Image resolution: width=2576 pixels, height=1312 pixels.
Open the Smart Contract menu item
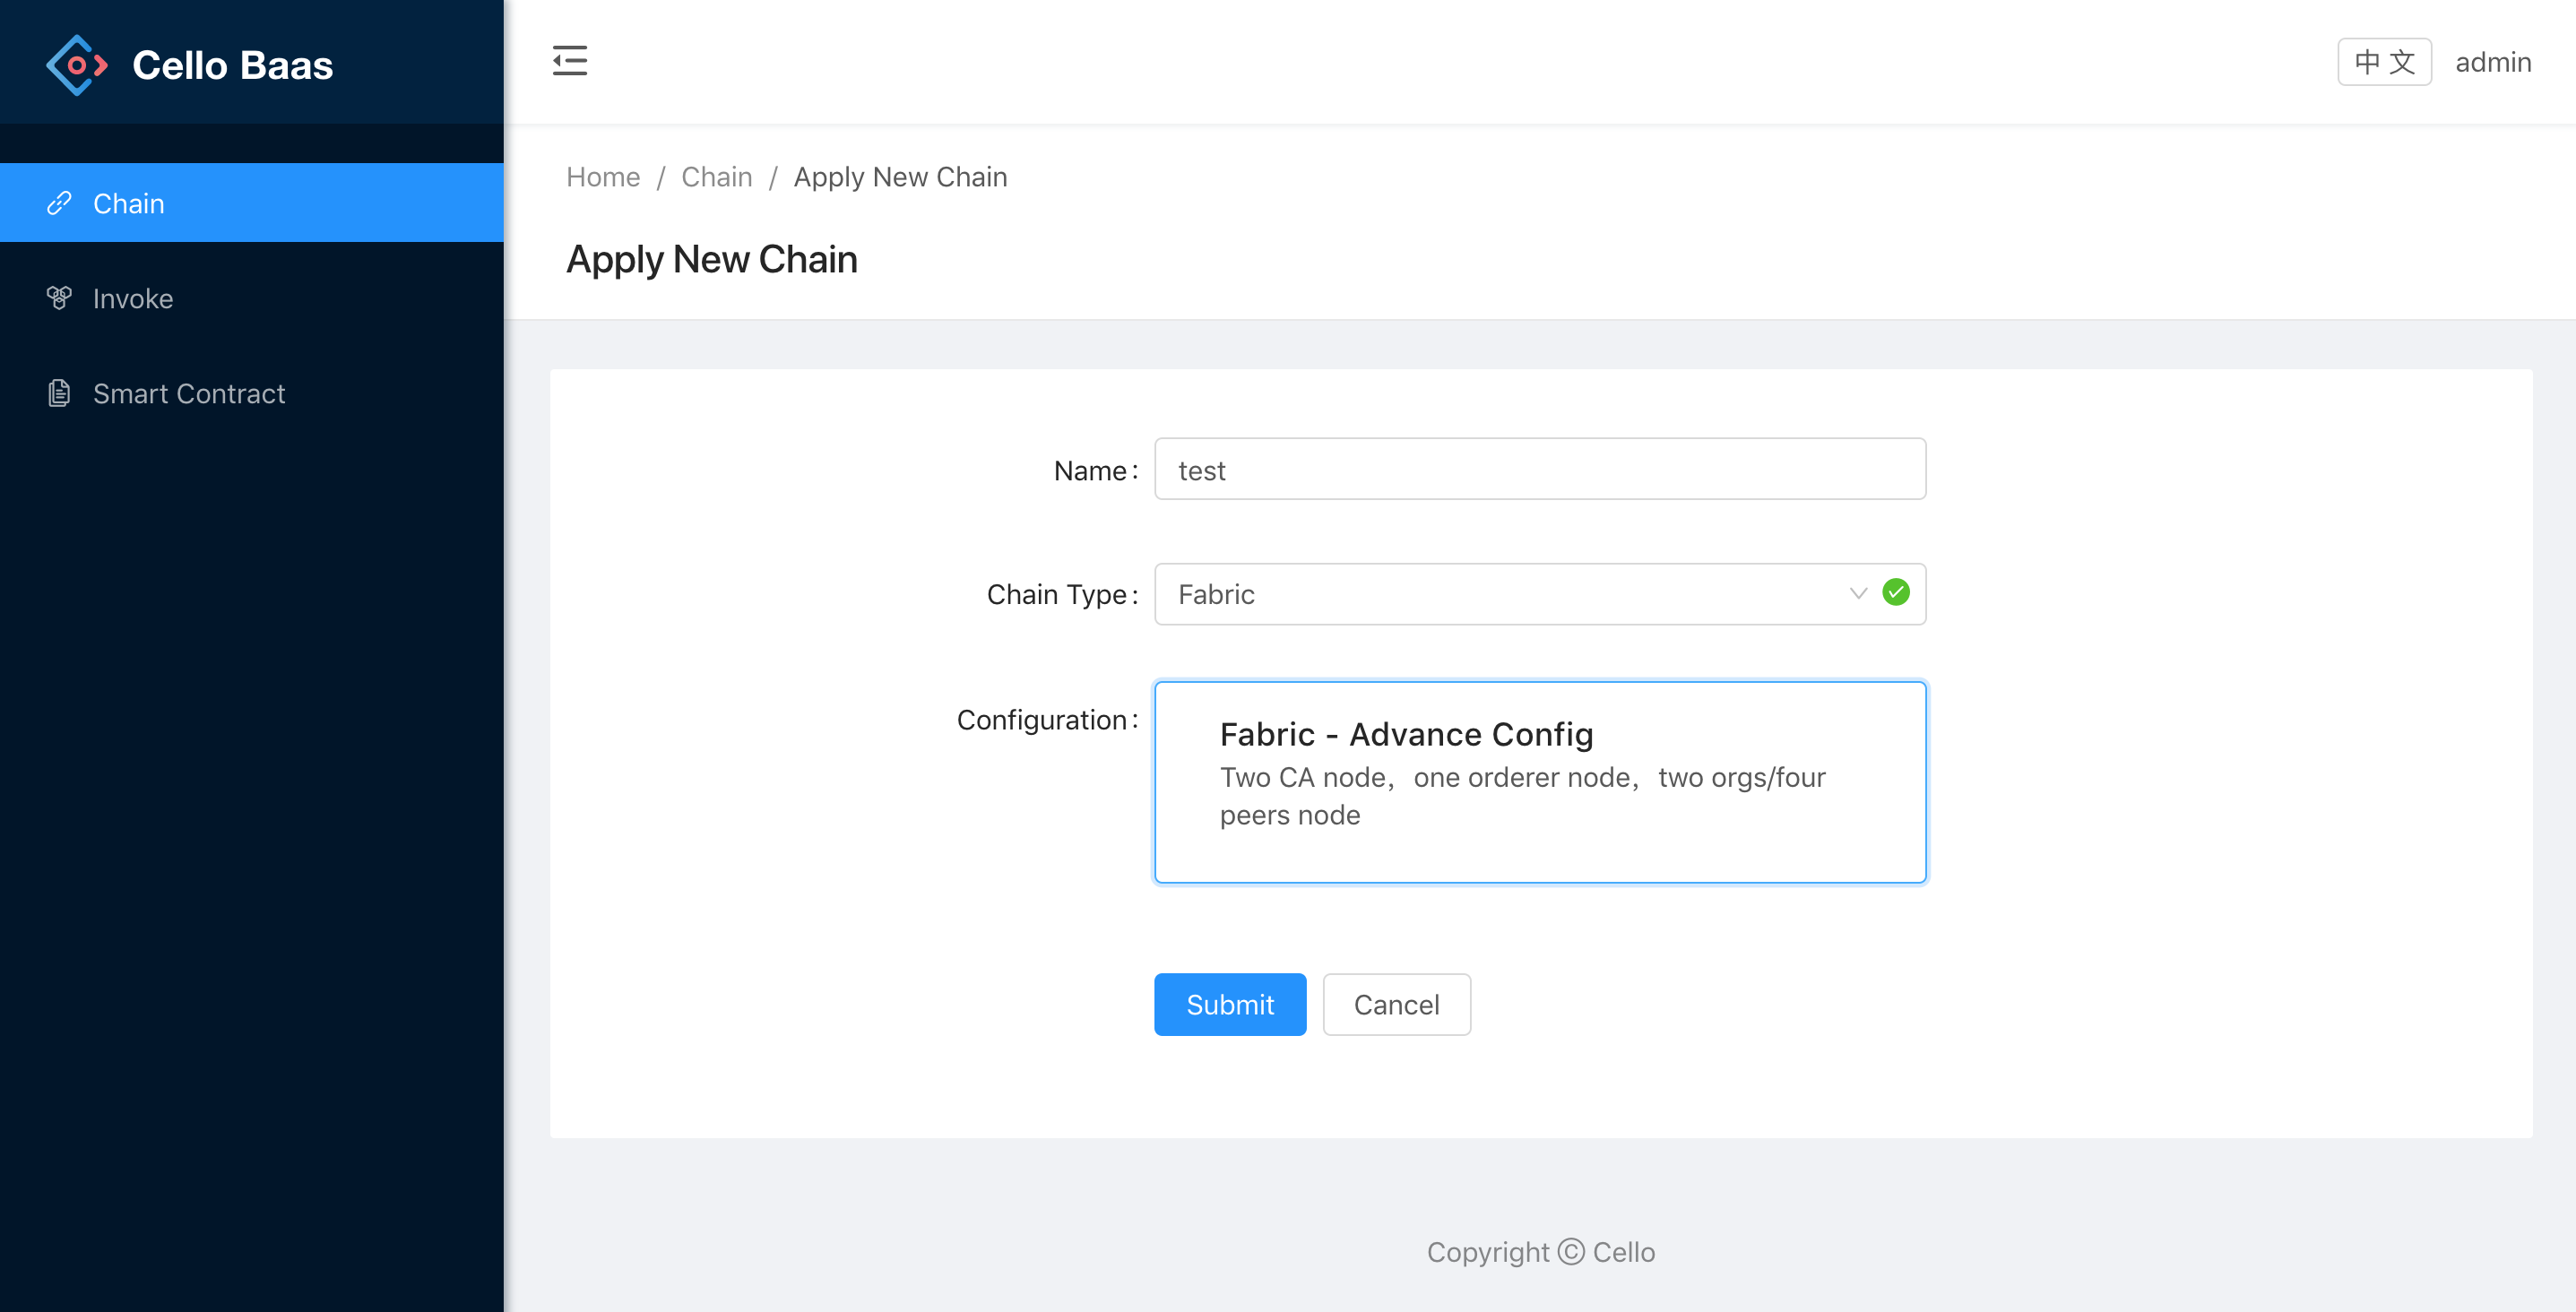(x=252, y=393)
